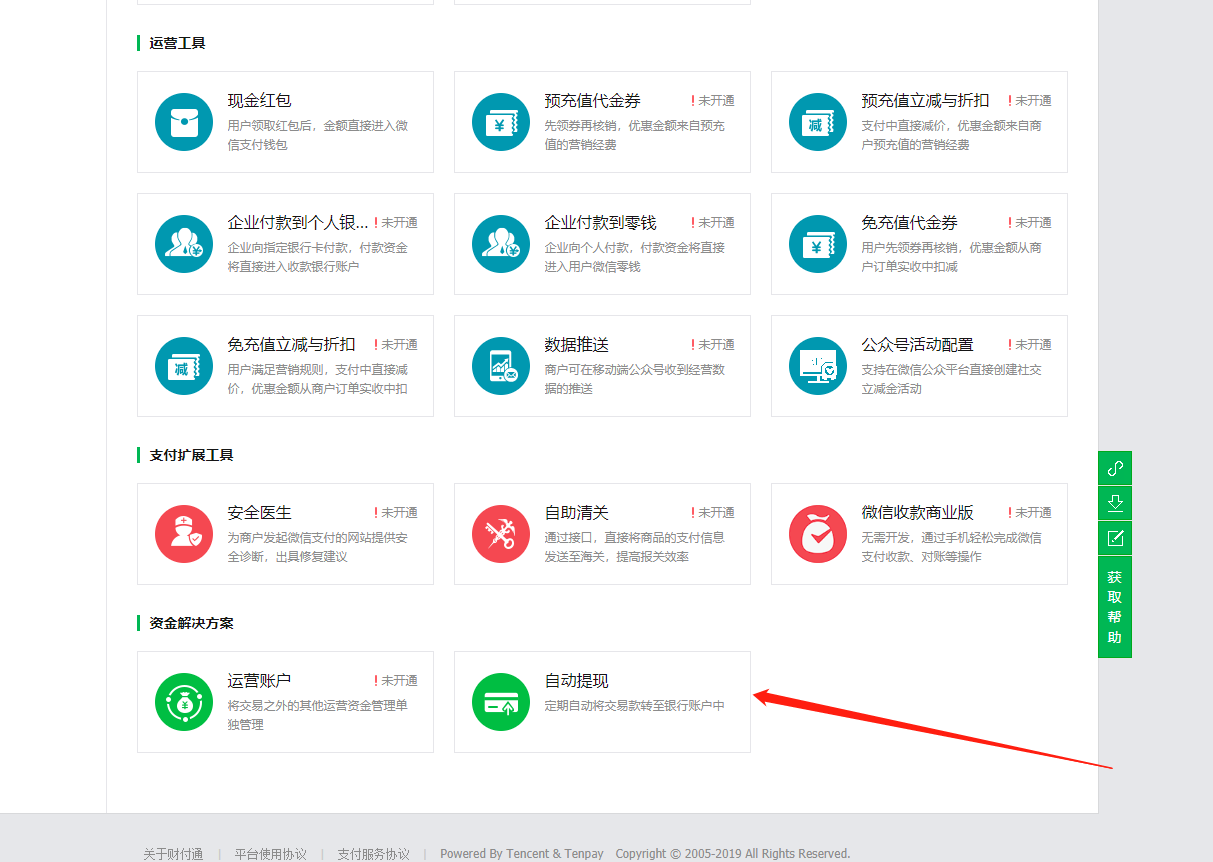This screenshot has width=1213, height=862.
Task: Select the 预充值立减与折扣 card title
Action: [925, 101]
